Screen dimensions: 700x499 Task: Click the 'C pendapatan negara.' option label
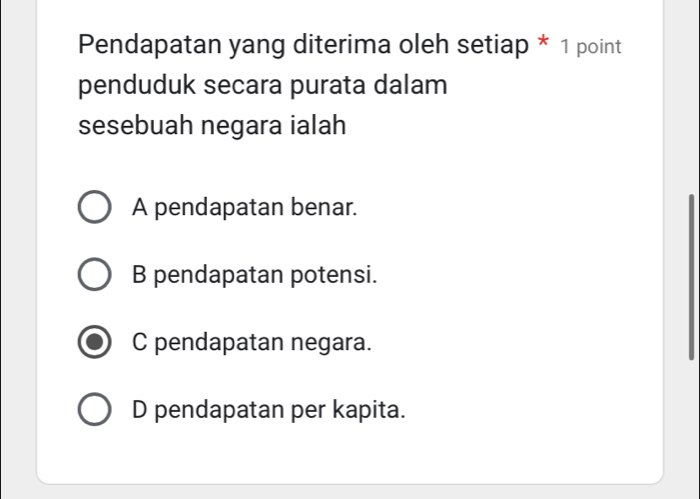[x=251, y=343]
